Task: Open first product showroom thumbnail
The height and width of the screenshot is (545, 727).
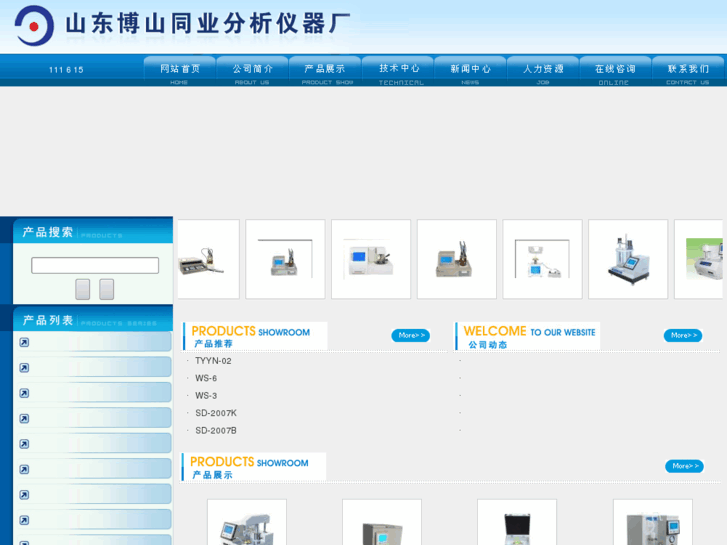Action: point(247,522)
